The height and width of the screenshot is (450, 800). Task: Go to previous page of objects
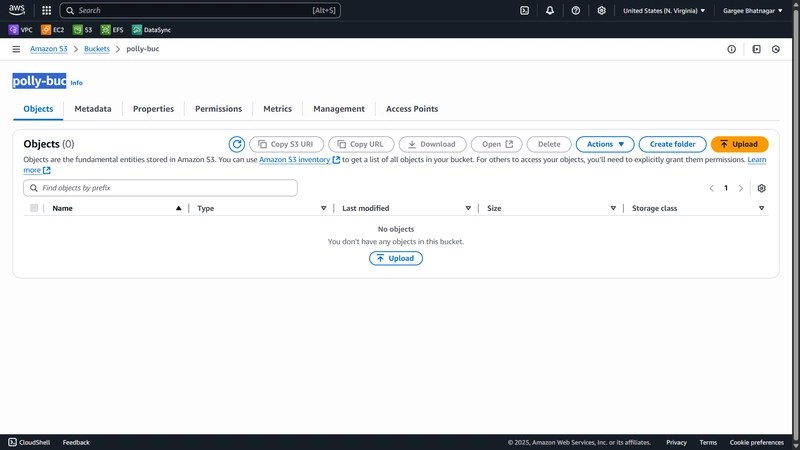[711, 188]
